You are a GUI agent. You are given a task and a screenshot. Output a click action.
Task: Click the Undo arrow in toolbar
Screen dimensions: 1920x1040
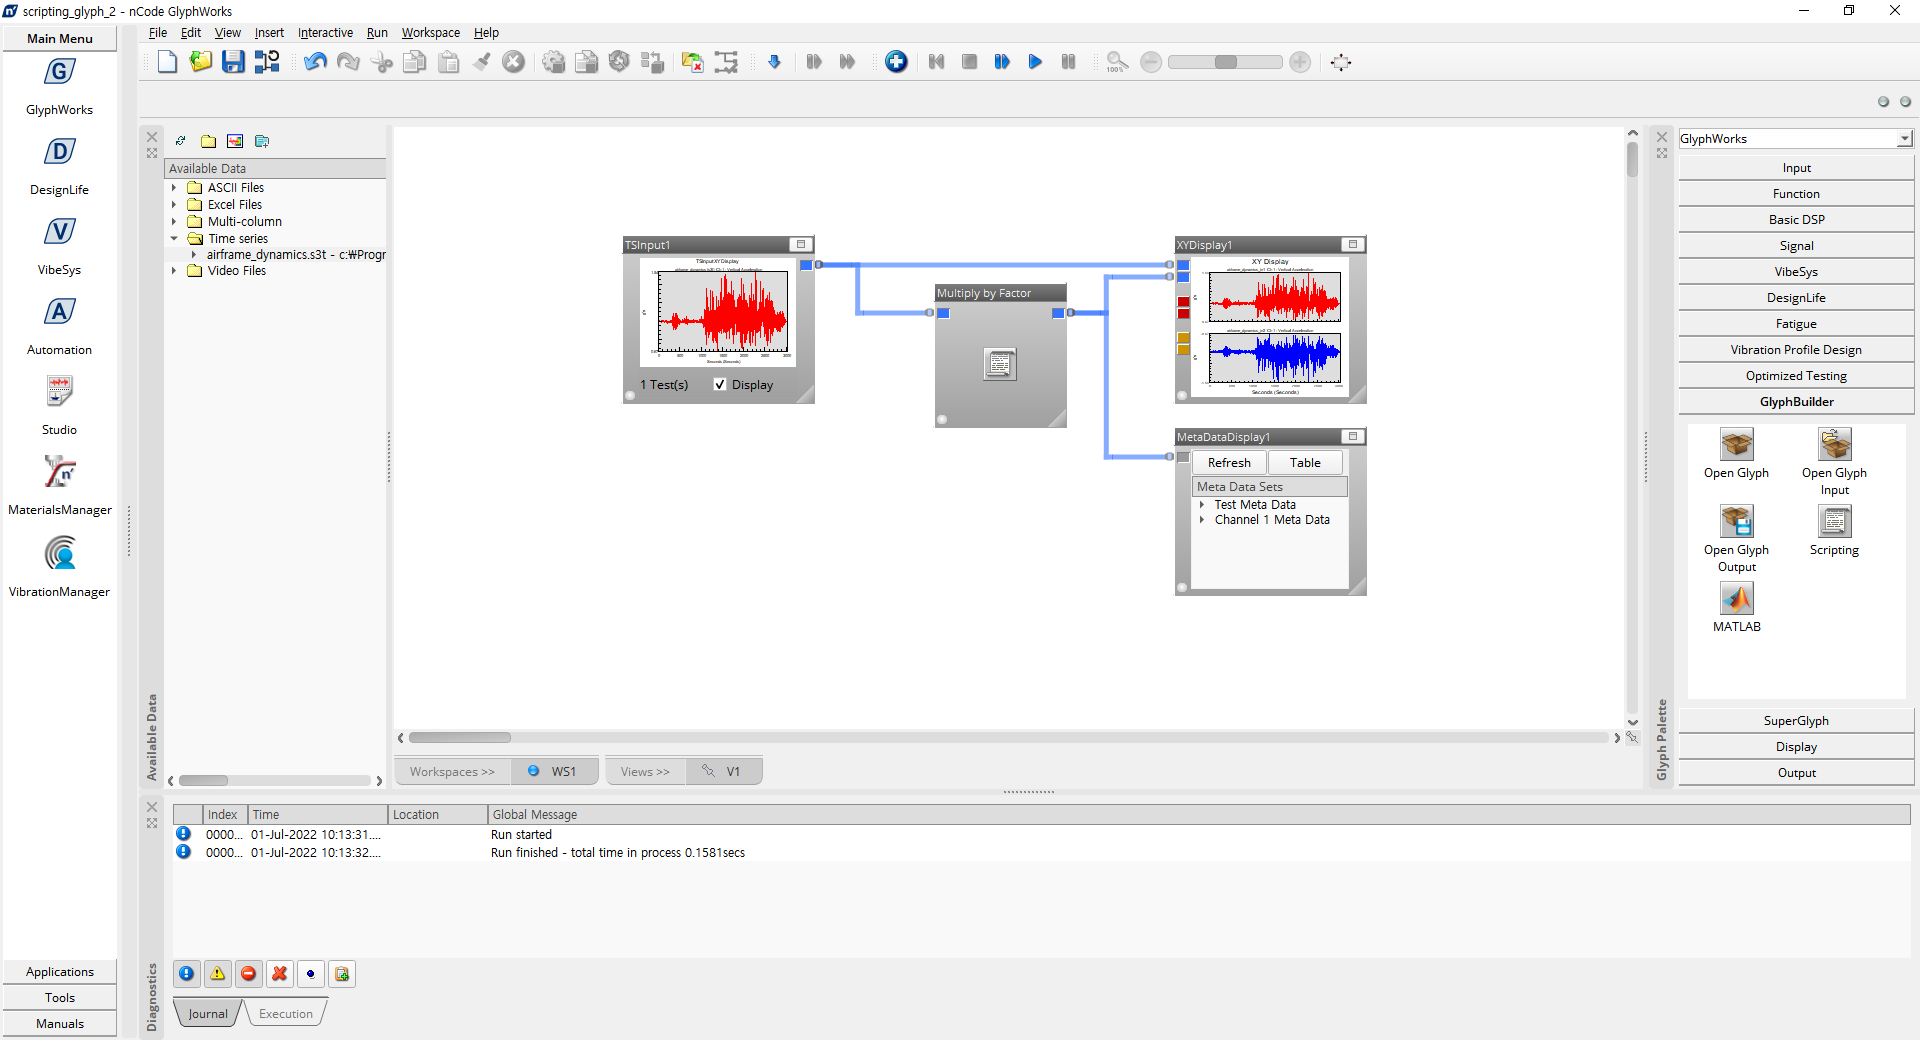(x=315, y=62)
